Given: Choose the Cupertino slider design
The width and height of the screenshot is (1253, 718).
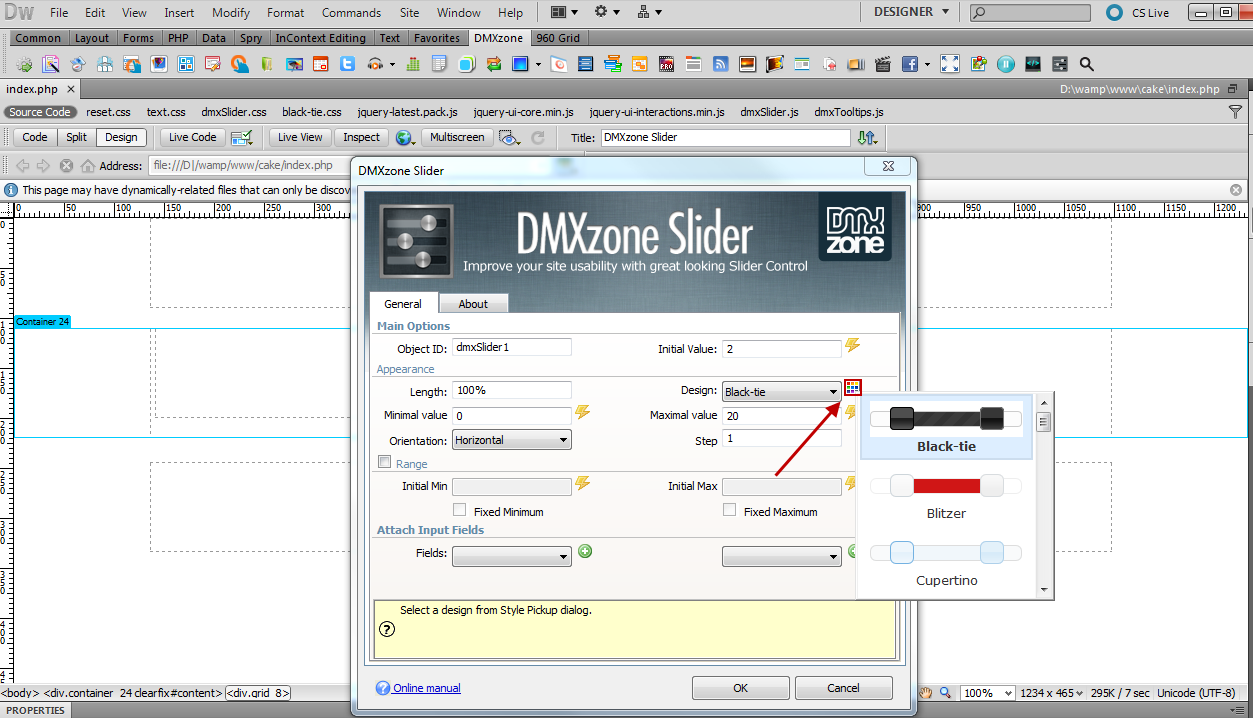Looking at the screenshot, I should [946, 563].
